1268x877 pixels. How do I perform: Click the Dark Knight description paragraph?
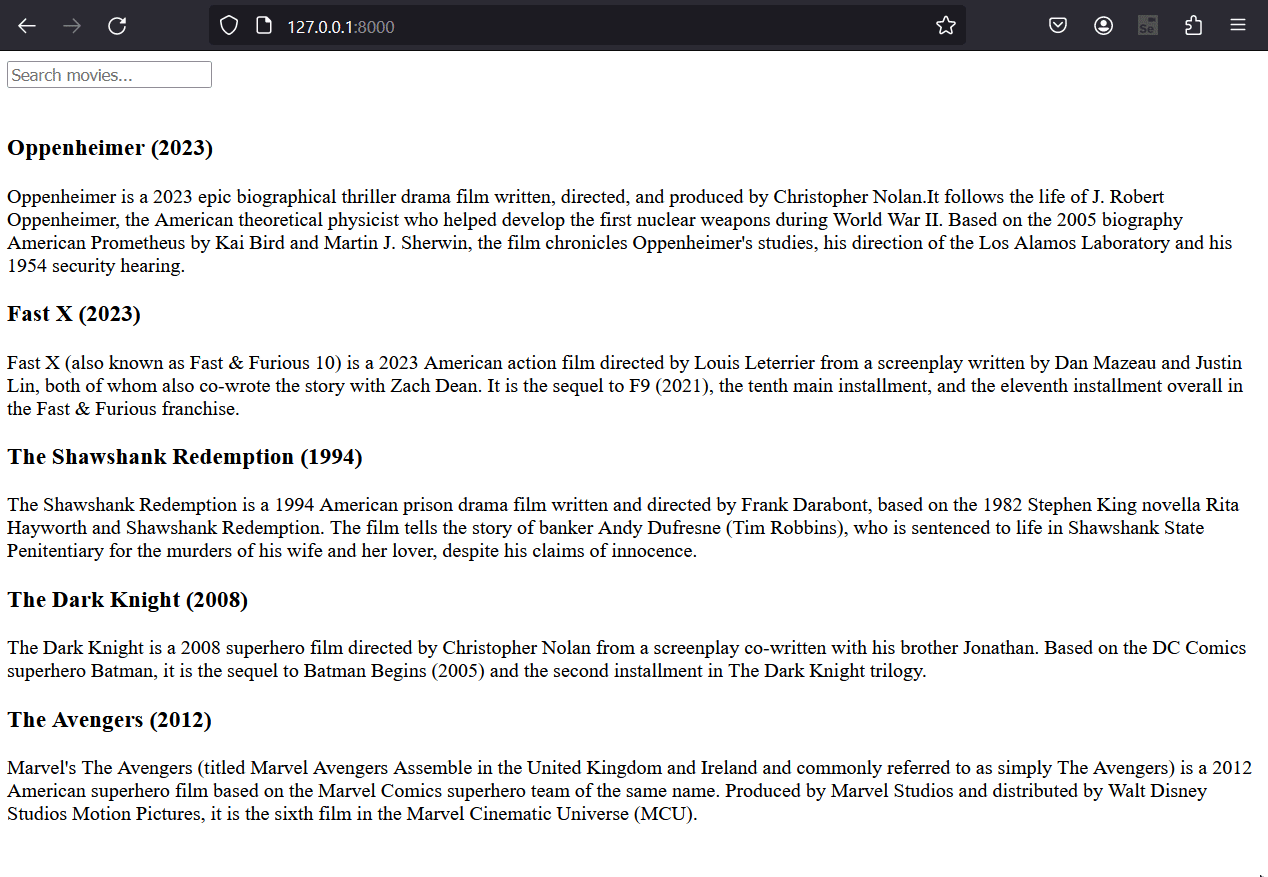click(627, 659)
